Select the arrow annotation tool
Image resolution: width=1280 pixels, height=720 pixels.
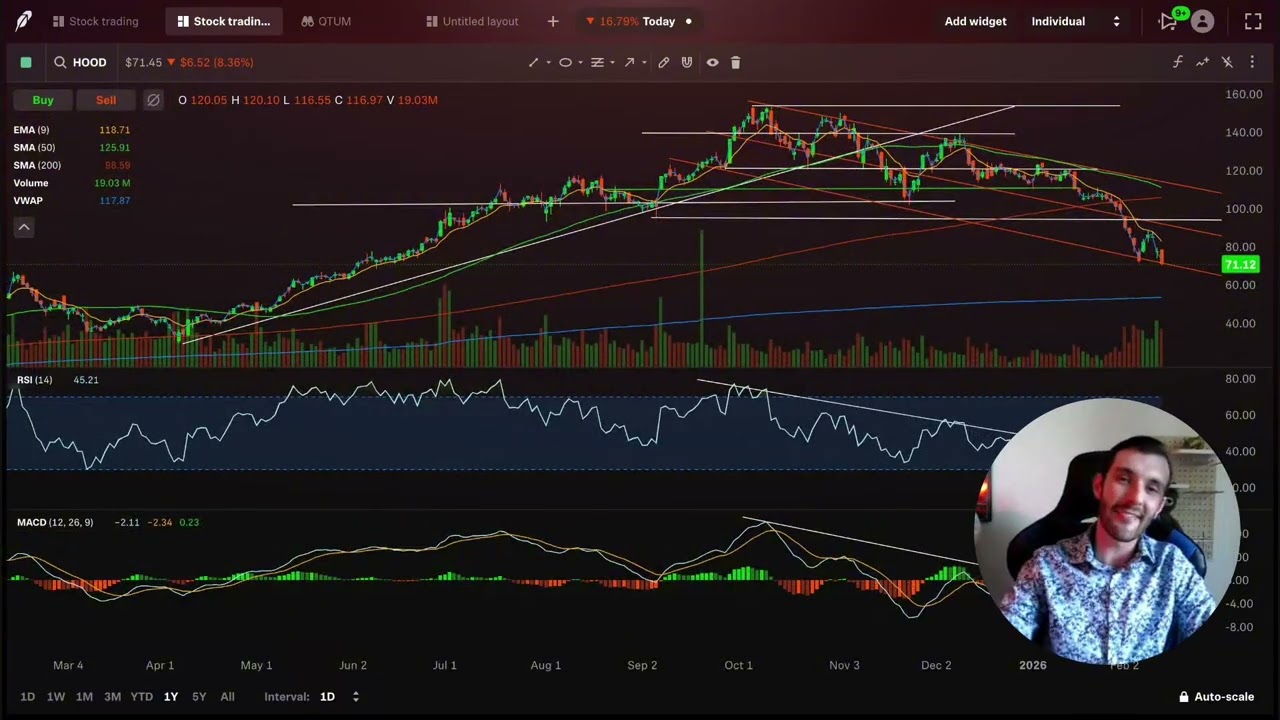point(629,62)
